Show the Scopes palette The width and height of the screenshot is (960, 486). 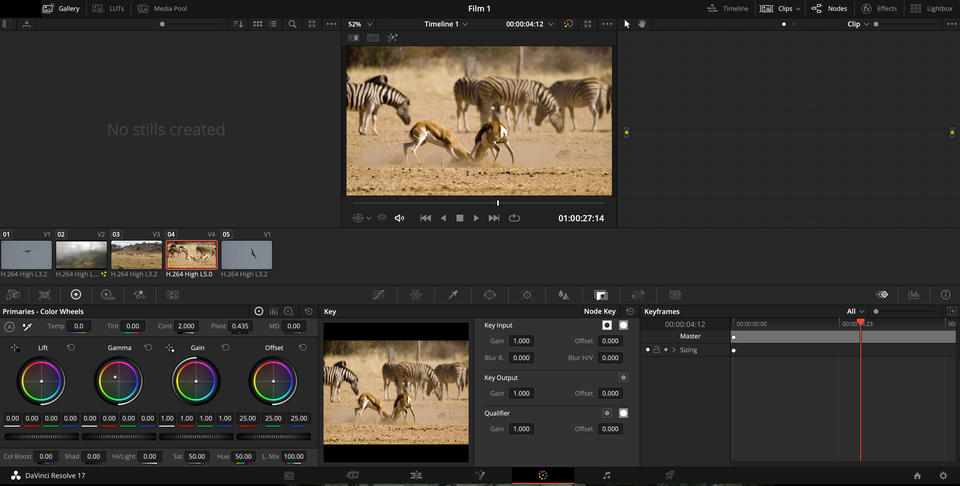913,295
